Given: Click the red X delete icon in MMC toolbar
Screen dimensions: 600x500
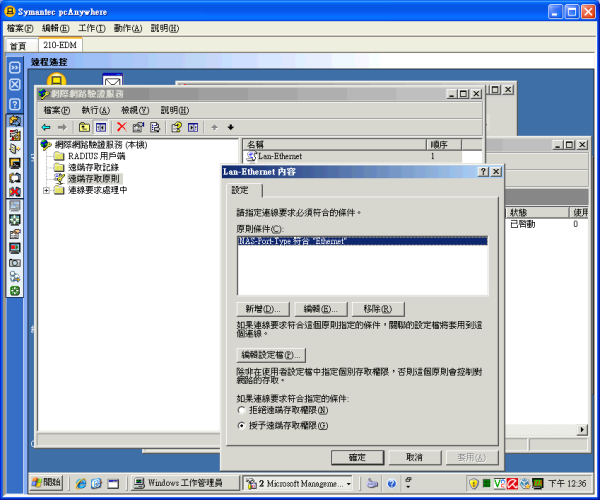Looking at the screenshot, I should point(121,127).
